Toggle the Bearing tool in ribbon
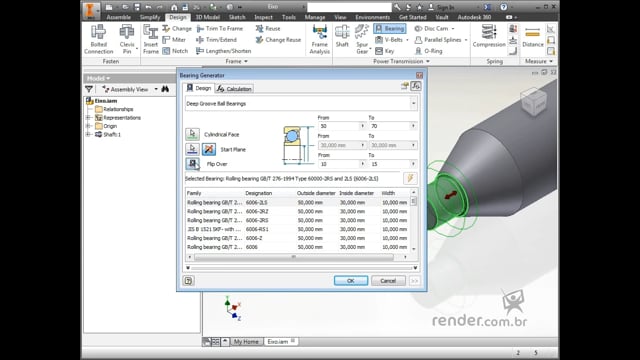The image size is (640, 360). pos(390,28)
